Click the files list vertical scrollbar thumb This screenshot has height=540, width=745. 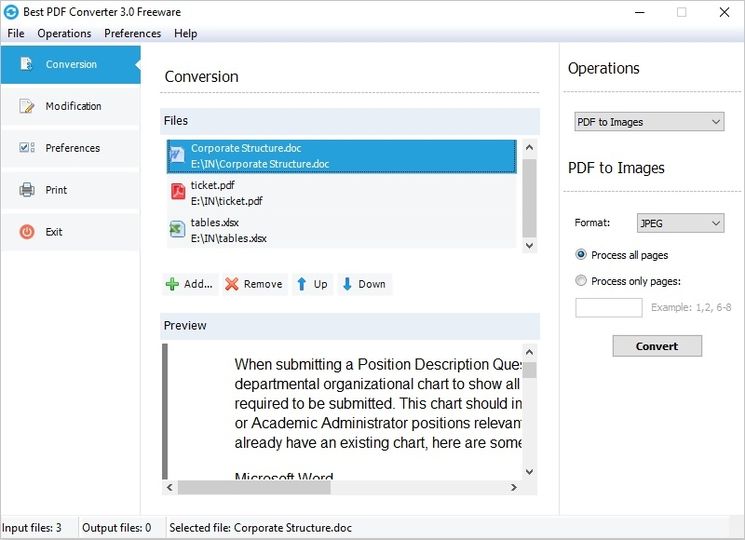(529, 198)
